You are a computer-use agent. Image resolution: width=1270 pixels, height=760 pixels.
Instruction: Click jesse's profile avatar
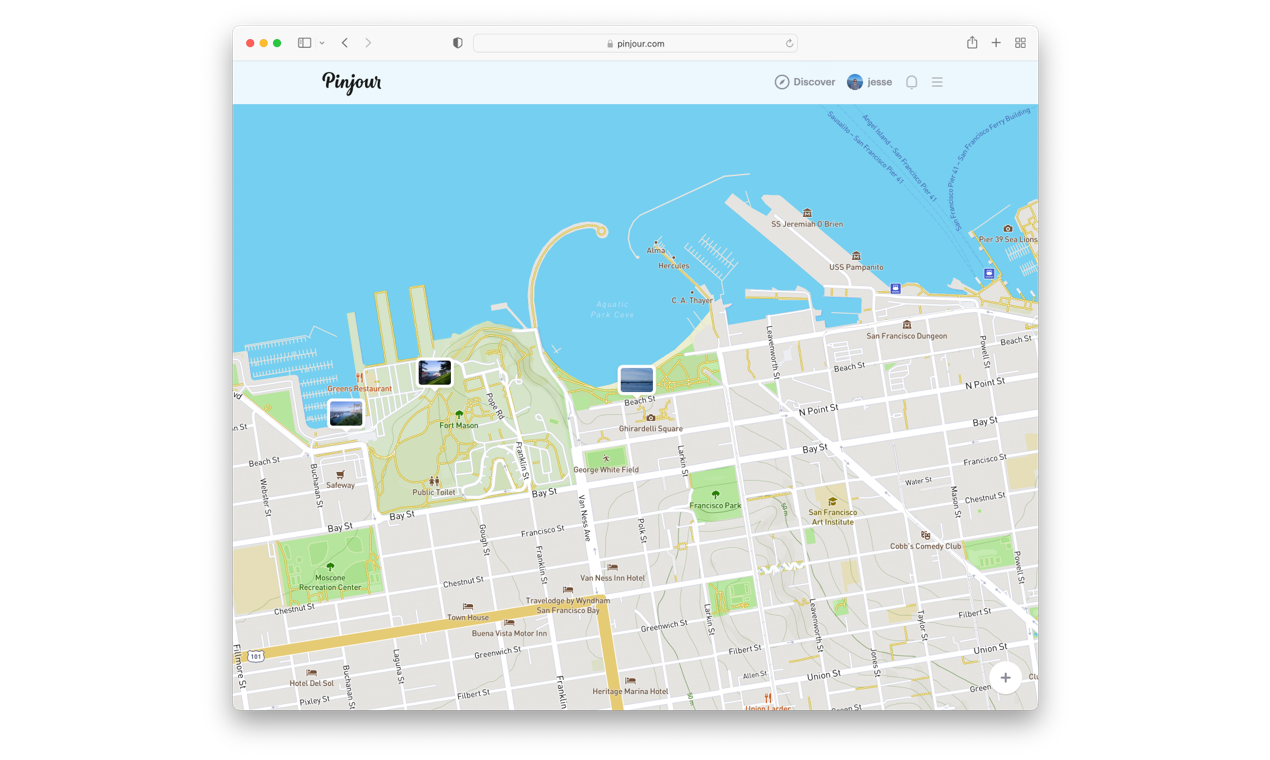click(855, 82)
